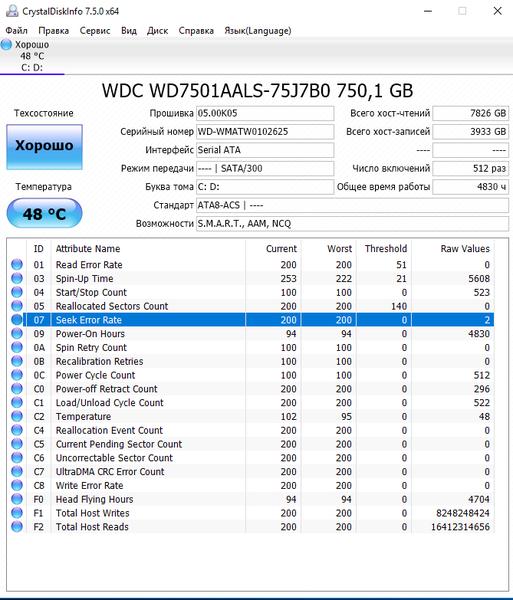513x600 pixels.
Task: Click status orb for Total Host Reads
Action: [x=17, y=526]
